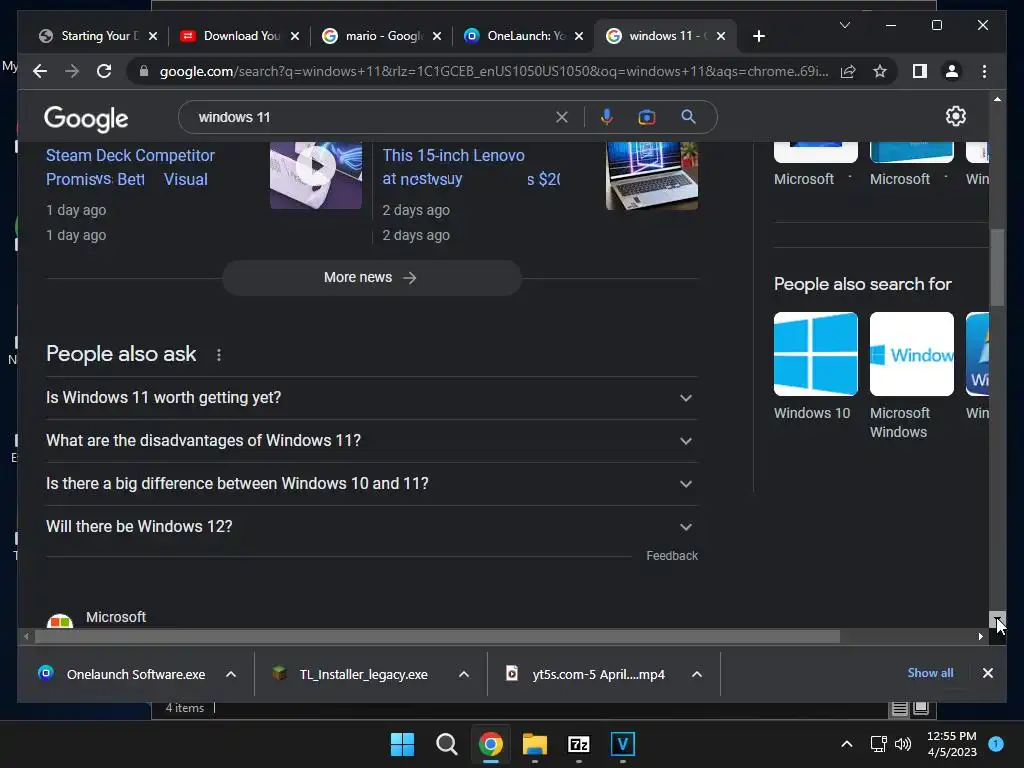Open yt5s.com mp4 download options

point(697,675)
